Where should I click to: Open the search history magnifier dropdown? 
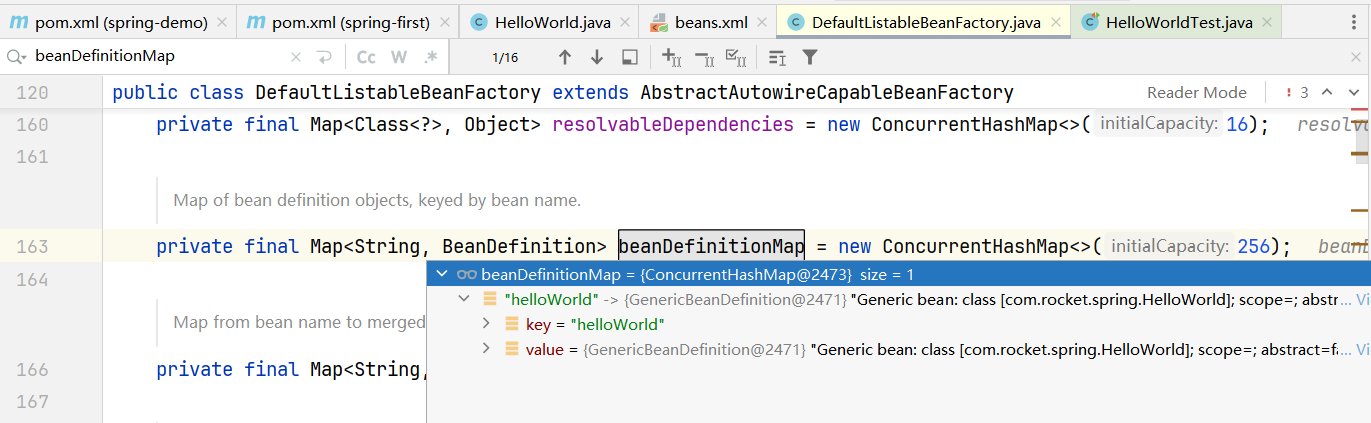click(16, 57)
